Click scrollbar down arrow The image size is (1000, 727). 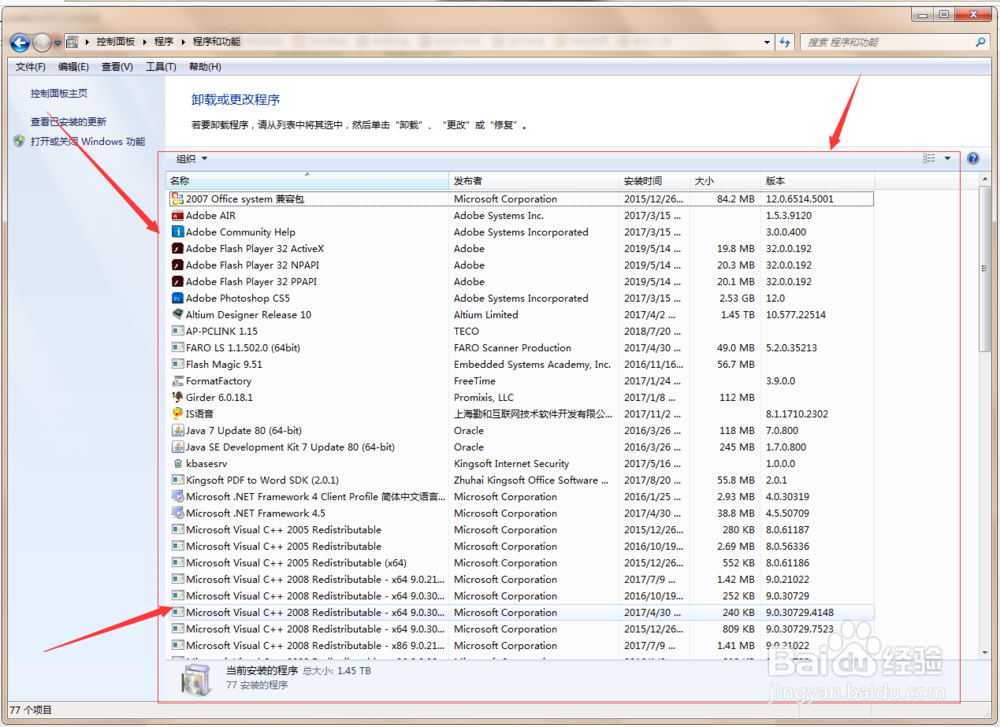point(985,652)
